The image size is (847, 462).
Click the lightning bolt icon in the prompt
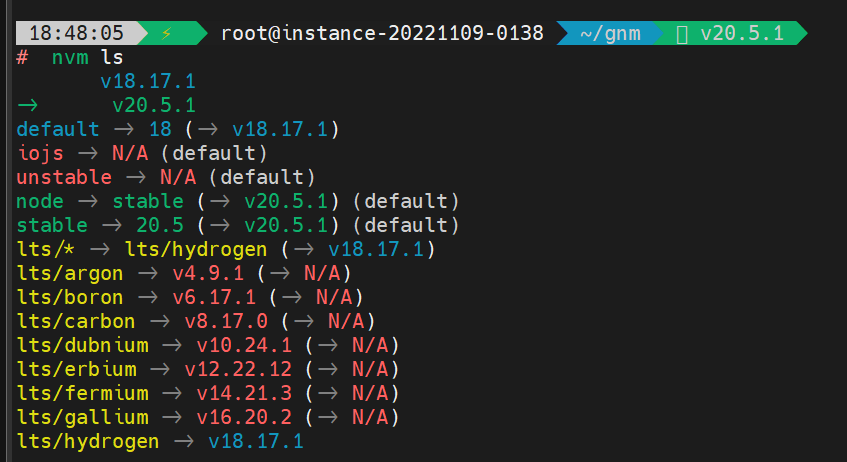pos(166,33)
